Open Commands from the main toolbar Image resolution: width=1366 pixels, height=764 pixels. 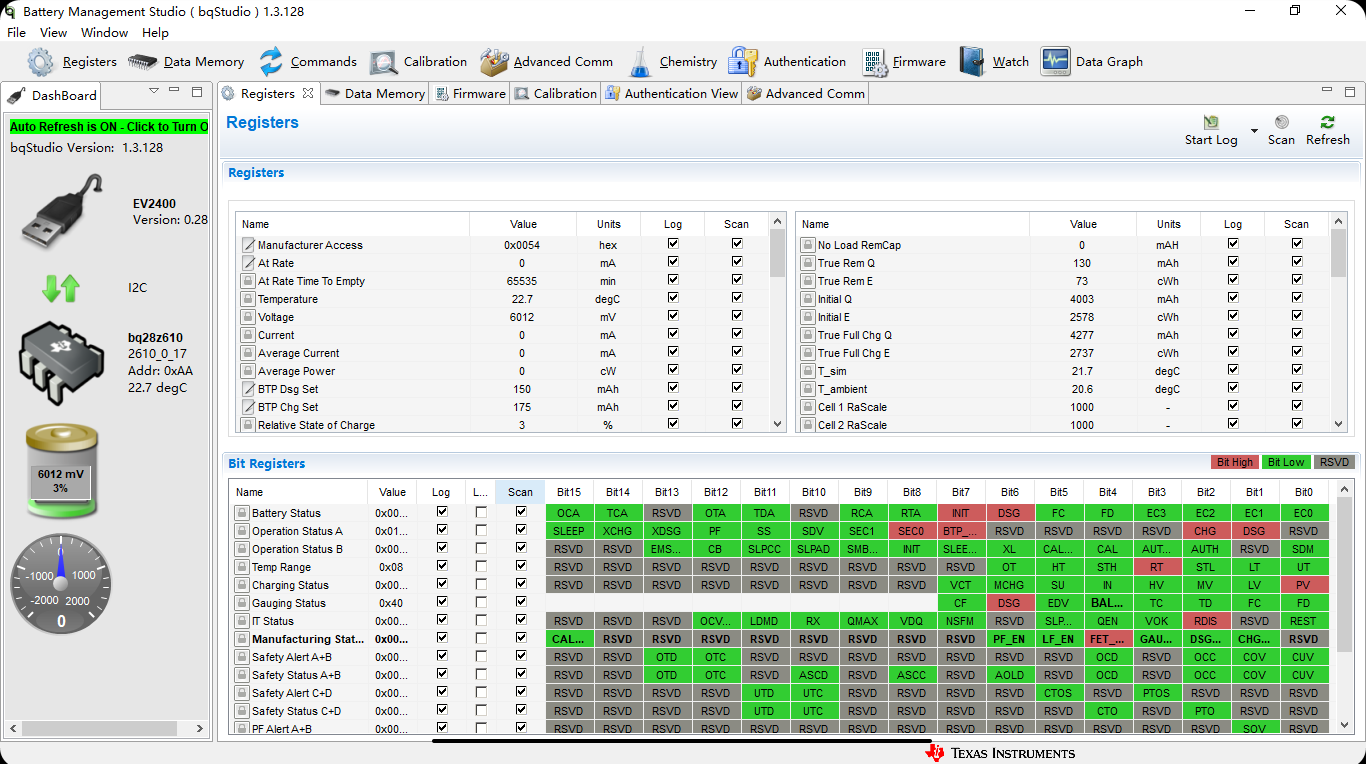(x=307, y=62)
